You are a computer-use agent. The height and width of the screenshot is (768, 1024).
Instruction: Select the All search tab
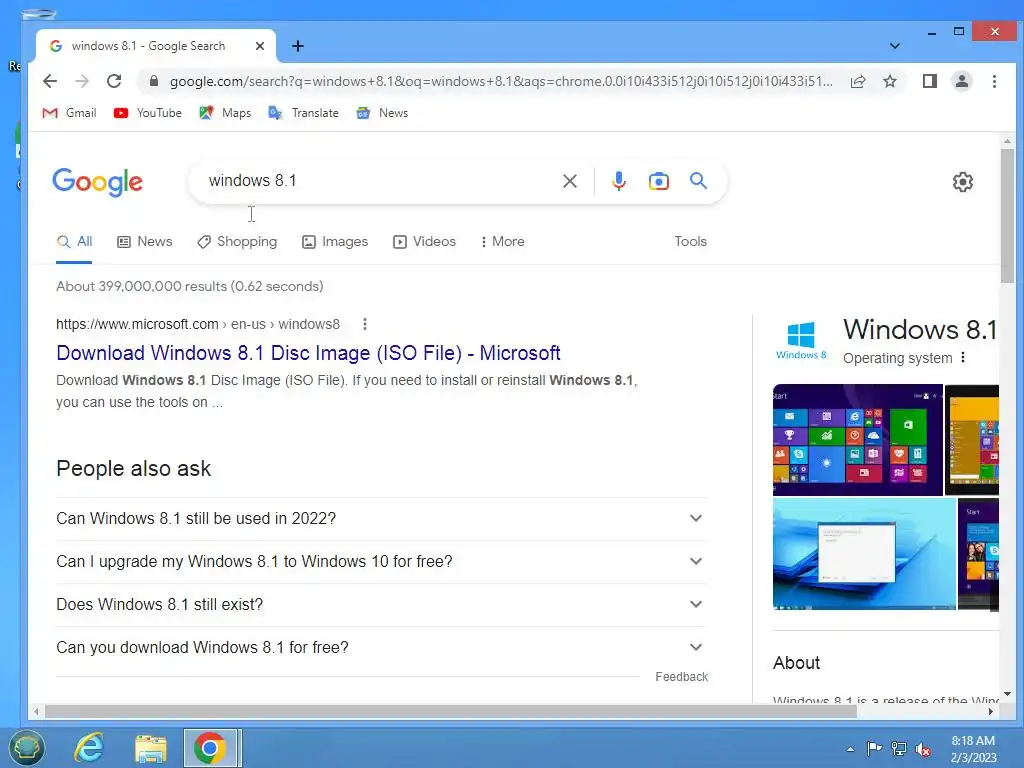[x=74, y=242]
